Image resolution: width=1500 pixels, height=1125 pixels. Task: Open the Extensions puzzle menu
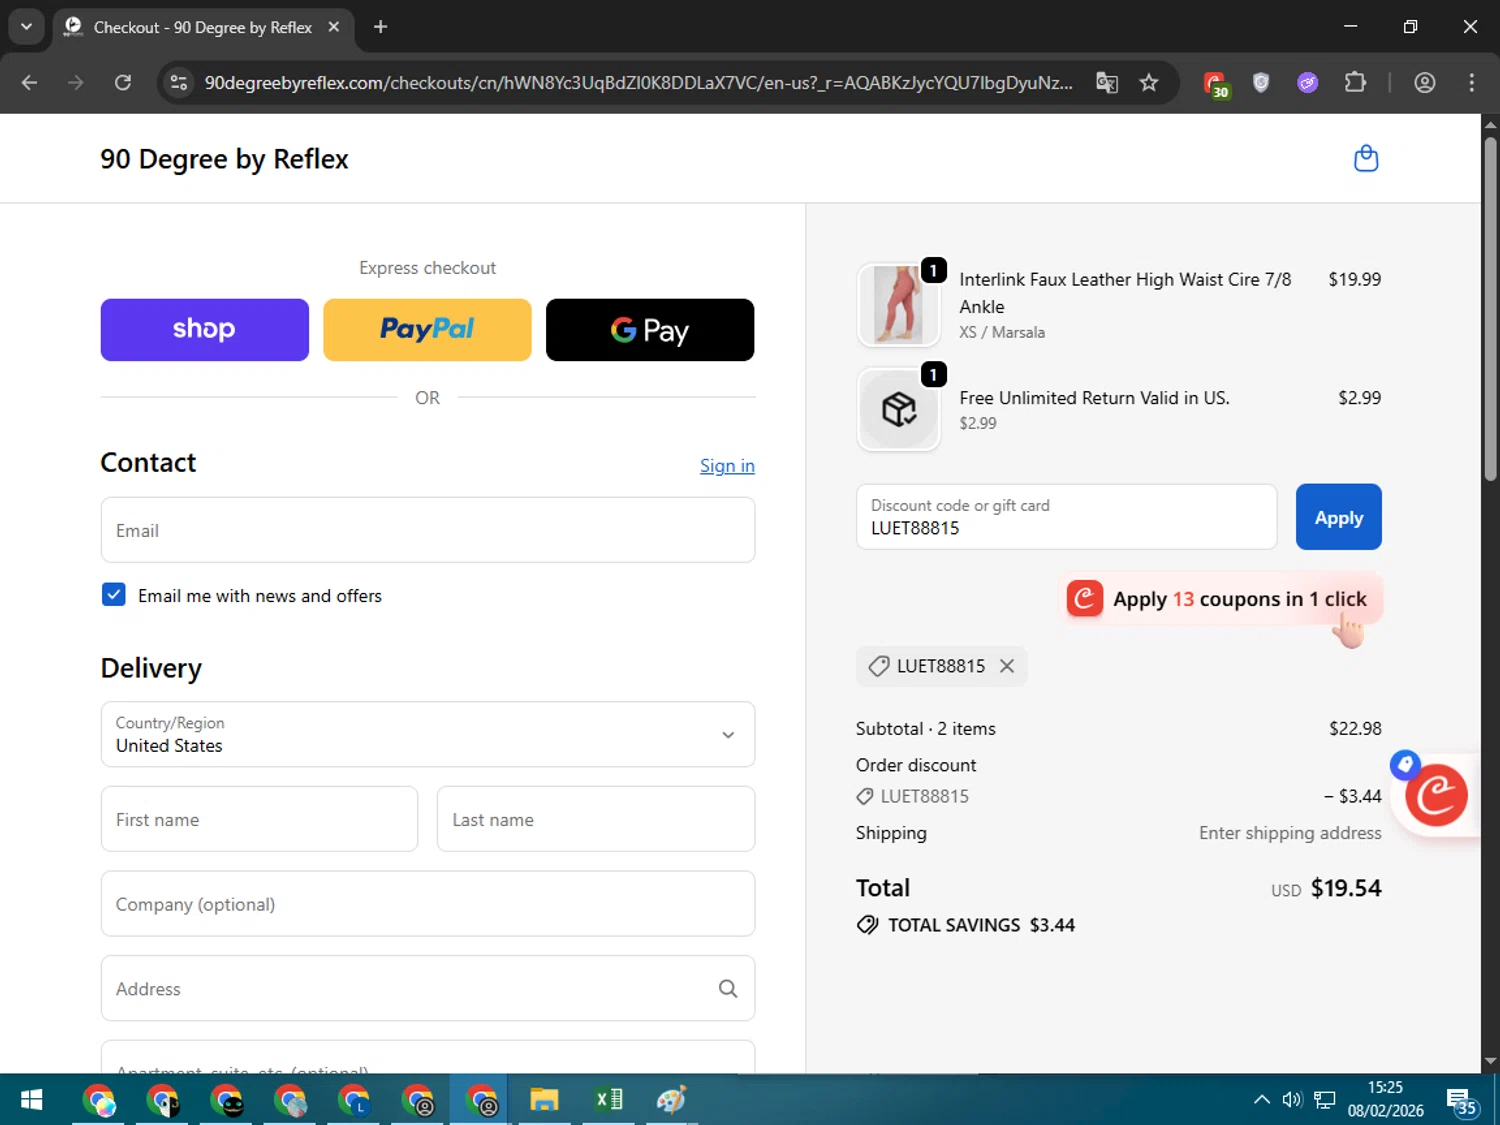click(1355, 83)
